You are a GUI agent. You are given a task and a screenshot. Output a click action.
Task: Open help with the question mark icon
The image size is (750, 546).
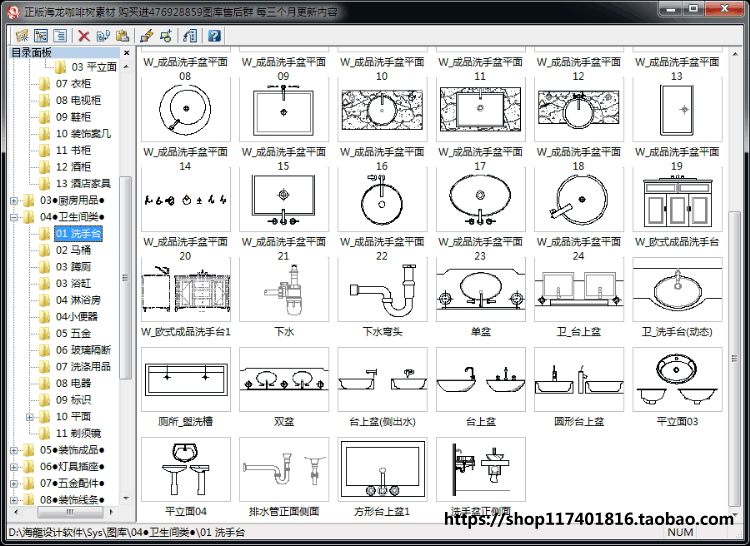(214, 36)
